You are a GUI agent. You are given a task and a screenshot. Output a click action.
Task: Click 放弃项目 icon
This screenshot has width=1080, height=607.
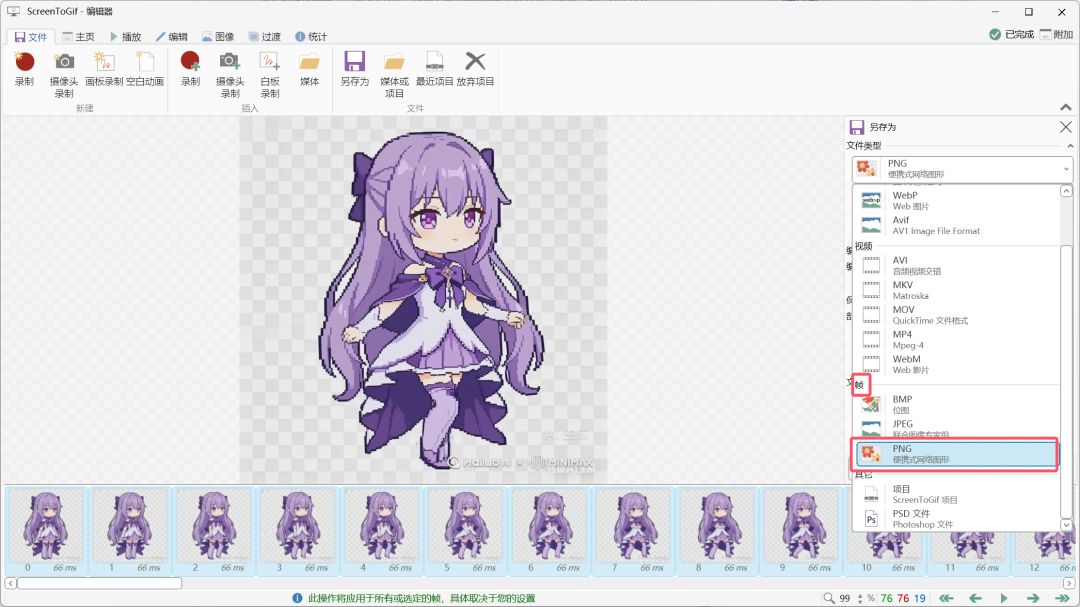(475, 69)
